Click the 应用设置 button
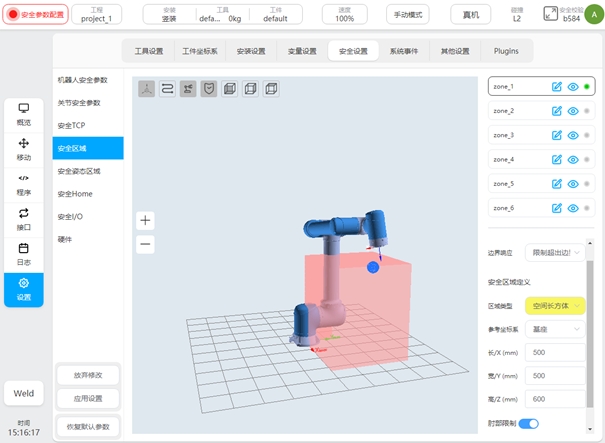The width and height of the screenshot is (605, 443). click(88, 398)
